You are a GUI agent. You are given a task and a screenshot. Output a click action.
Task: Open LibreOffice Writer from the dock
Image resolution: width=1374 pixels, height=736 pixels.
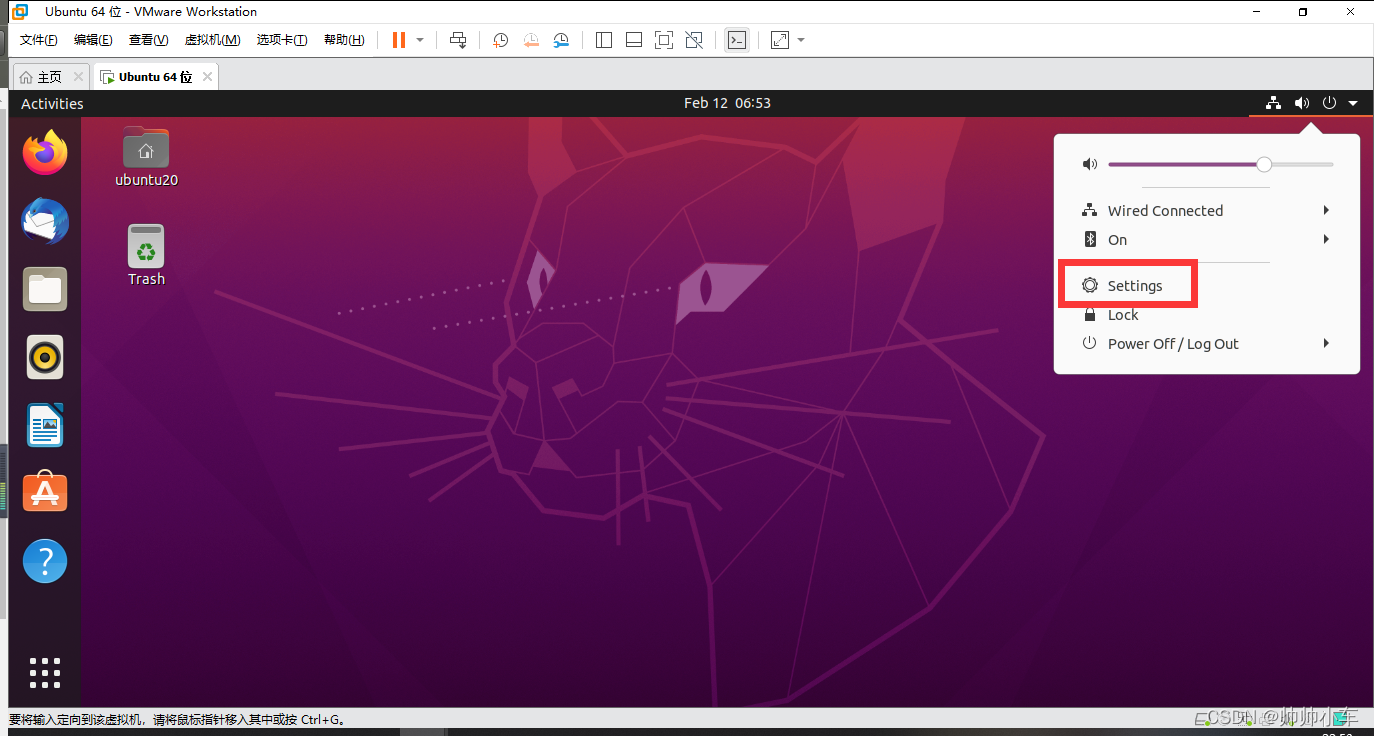click(x=45, y=425)
